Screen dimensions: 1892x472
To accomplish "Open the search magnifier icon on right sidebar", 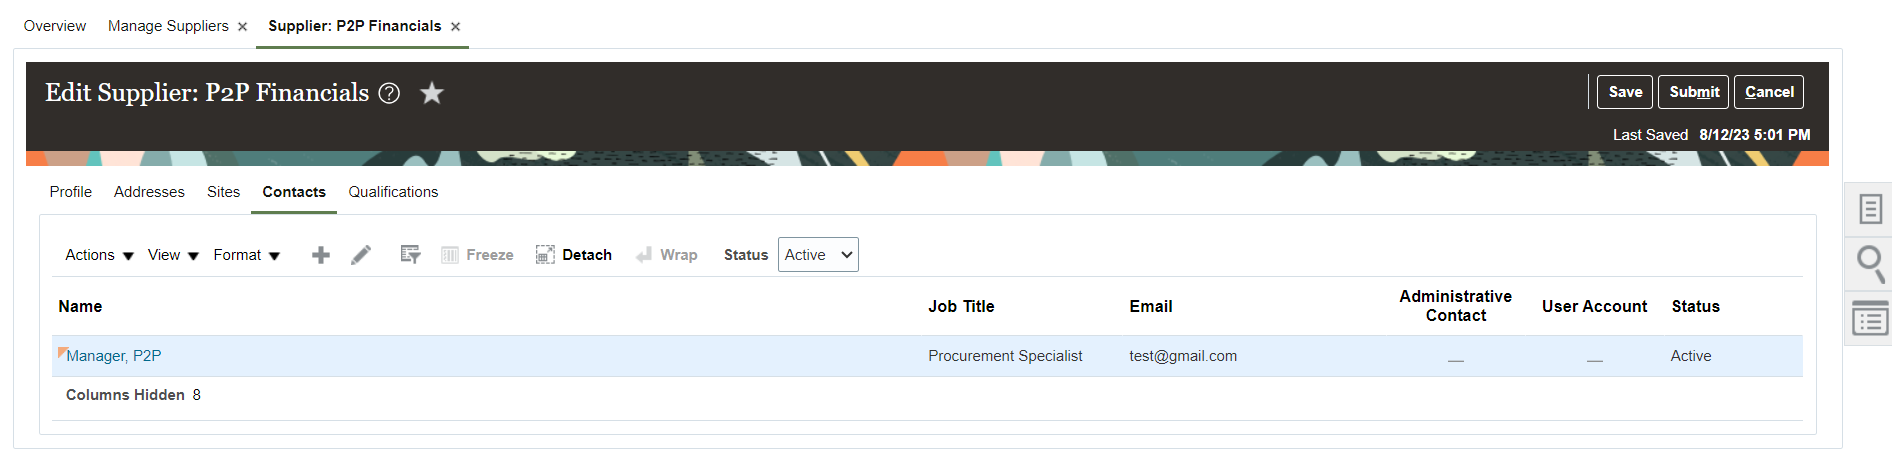I will pos(1870,264).
